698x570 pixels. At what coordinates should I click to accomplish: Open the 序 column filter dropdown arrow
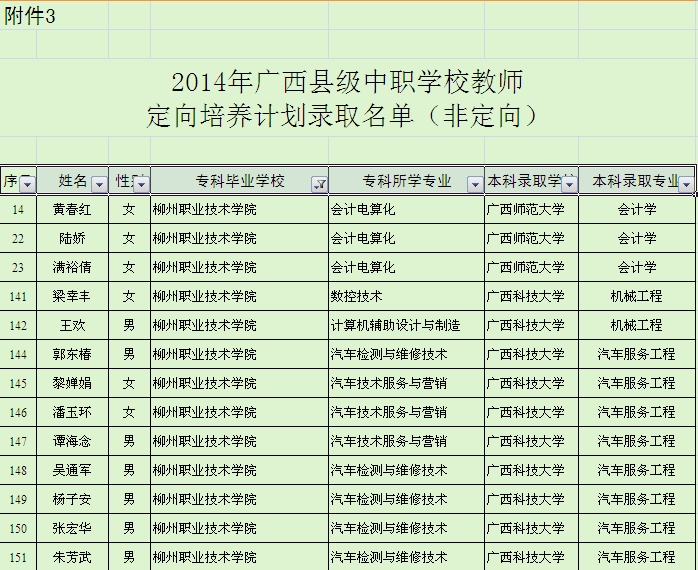tap(27, 184)
